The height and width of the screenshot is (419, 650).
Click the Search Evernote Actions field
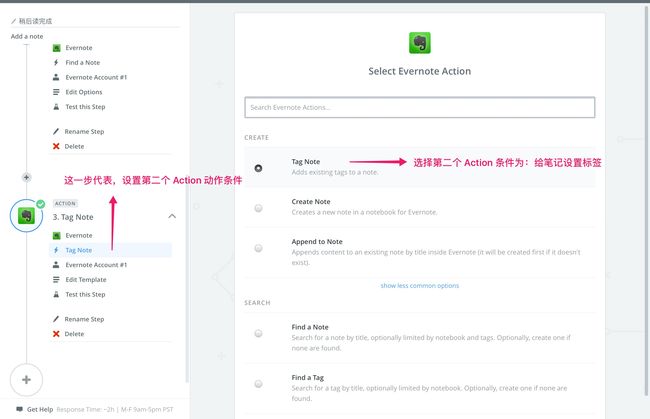point(420,107)
